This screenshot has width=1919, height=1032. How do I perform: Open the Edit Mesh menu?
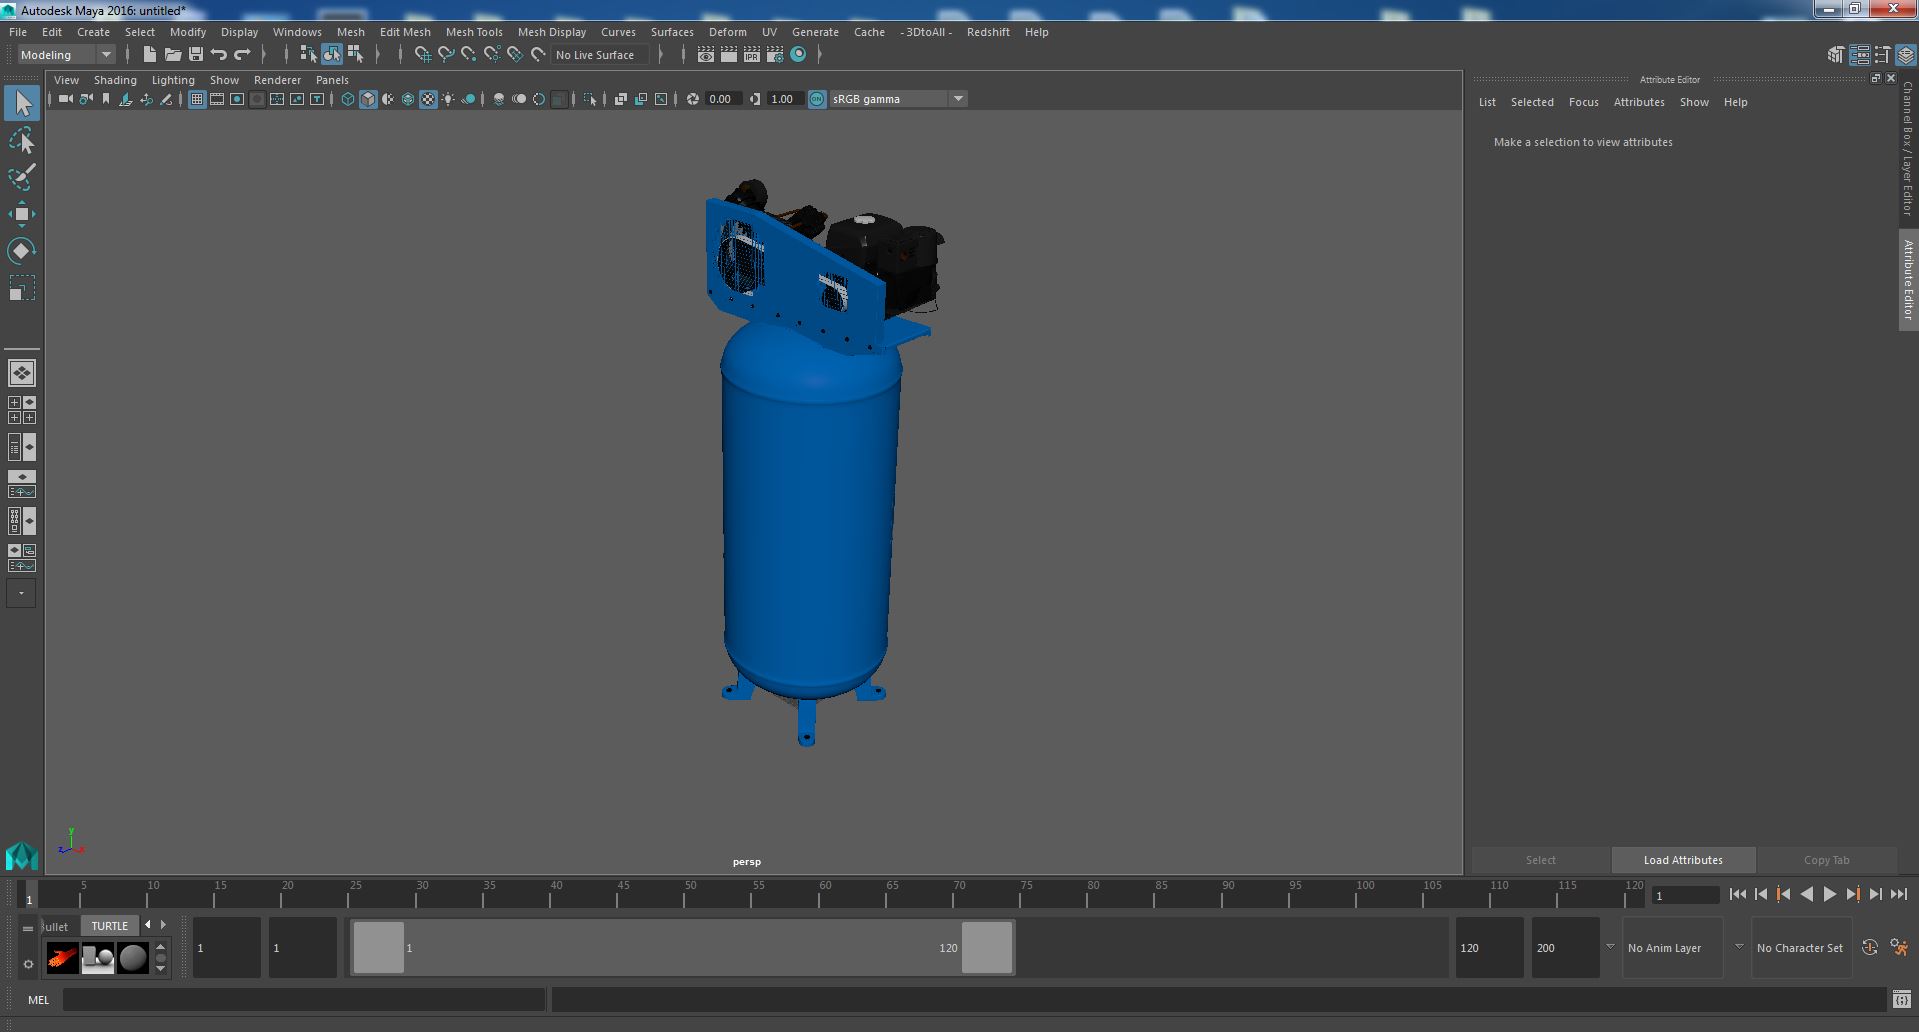[x=405, y=32]
